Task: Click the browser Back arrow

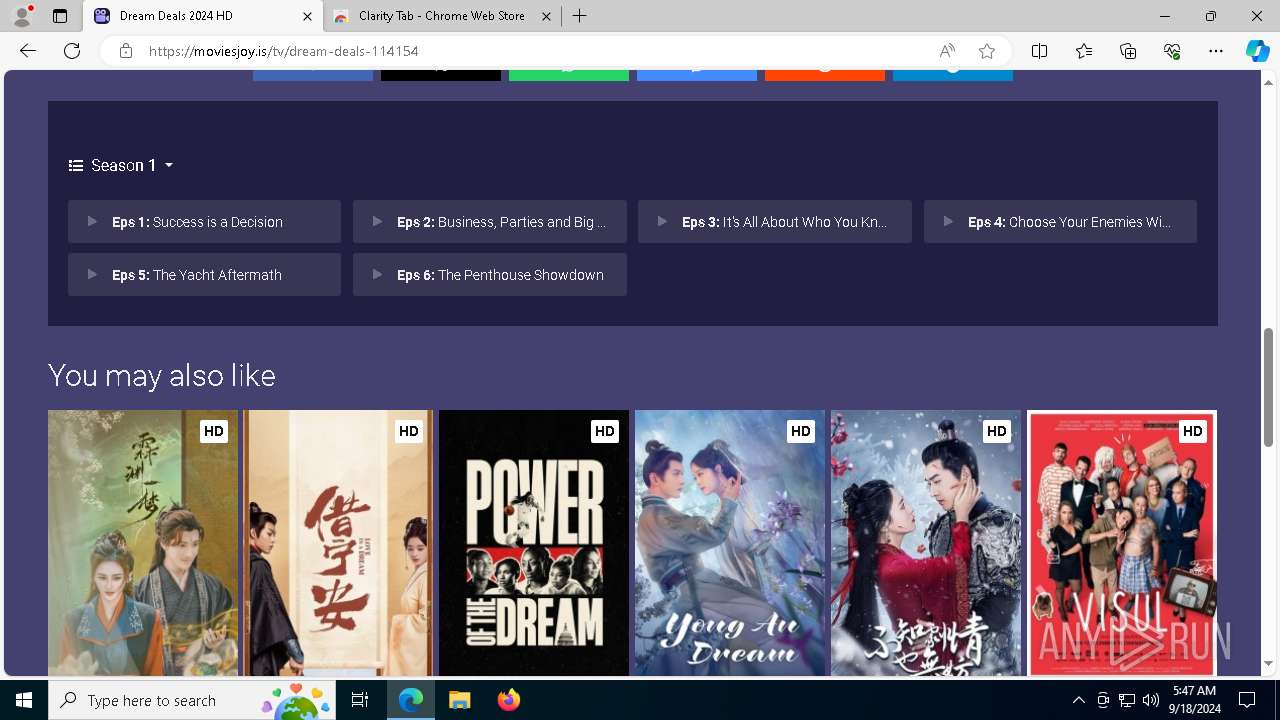Action: click(x=28, y=51)
